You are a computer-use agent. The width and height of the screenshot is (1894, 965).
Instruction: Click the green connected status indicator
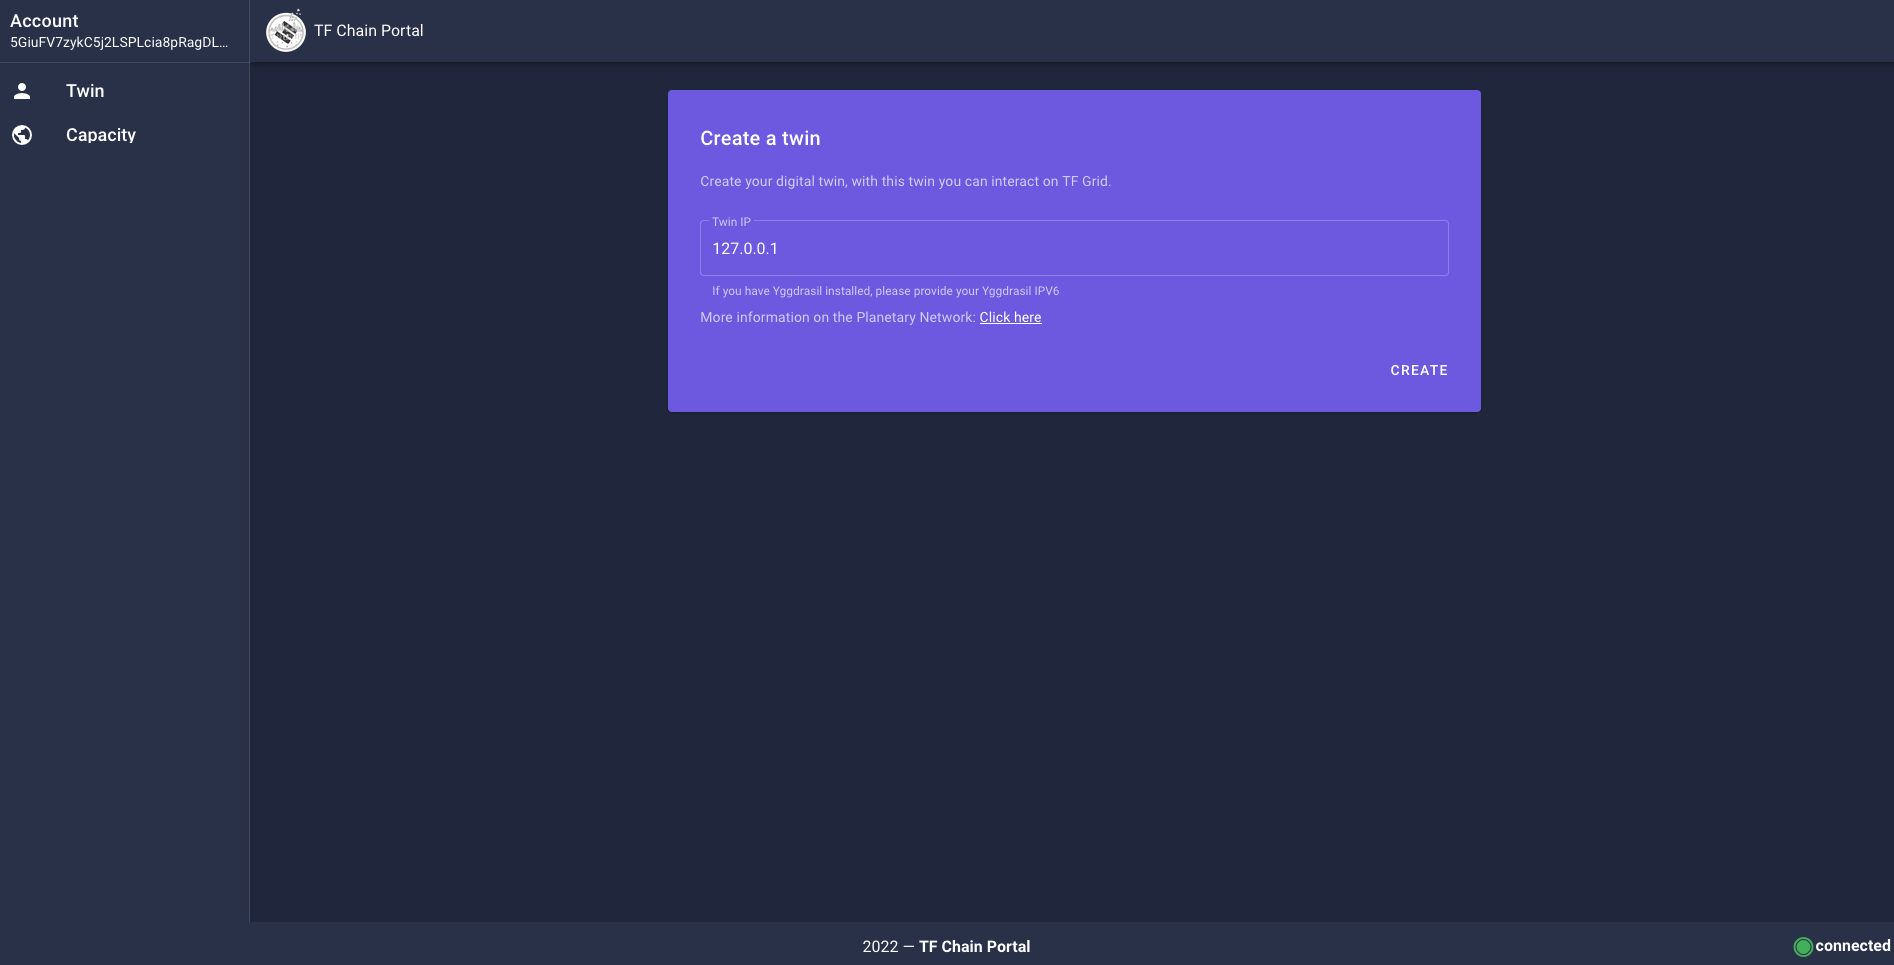coord(1803,946)
